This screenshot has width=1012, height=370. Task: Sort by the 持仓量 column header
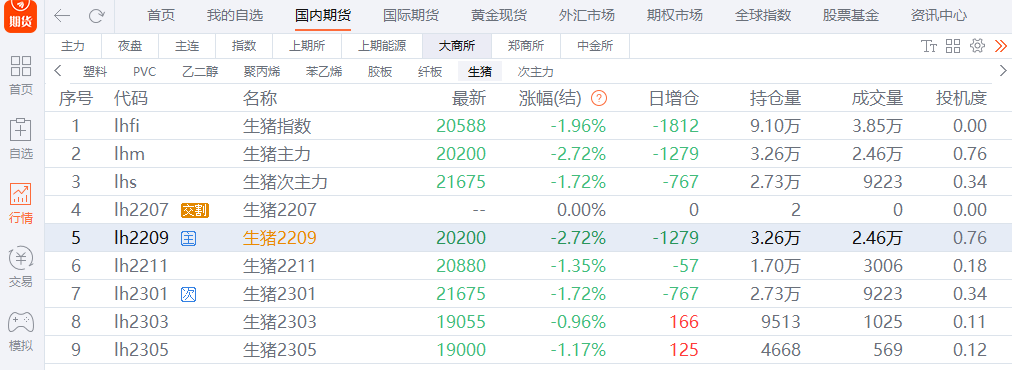tap(775, 98)
